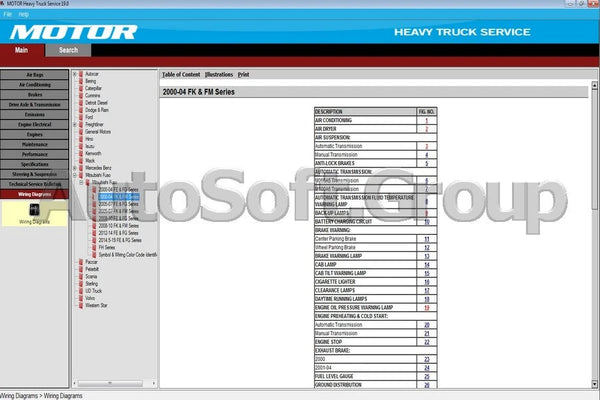The height and width of the screenshot is (400, 600).
Task: Select the Engine Electrical category button
Action: (35, 124)
